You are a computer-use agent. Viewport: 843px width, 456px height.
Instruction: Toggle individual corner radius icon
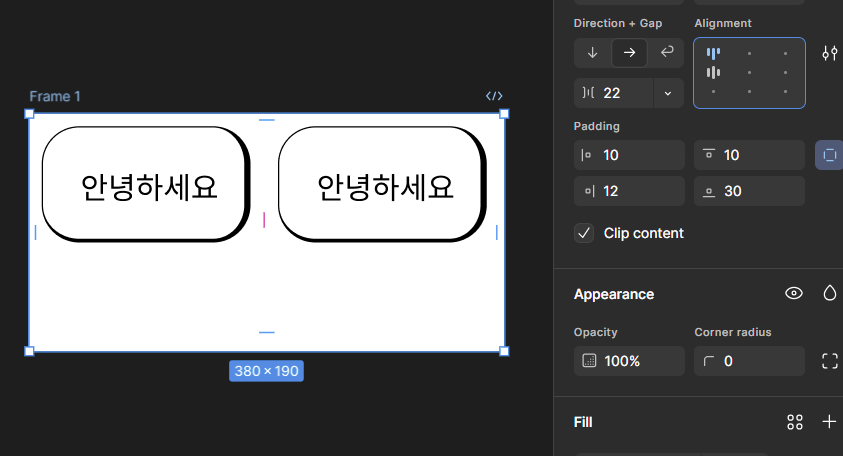pyautogui.click(x=830, y=361)
